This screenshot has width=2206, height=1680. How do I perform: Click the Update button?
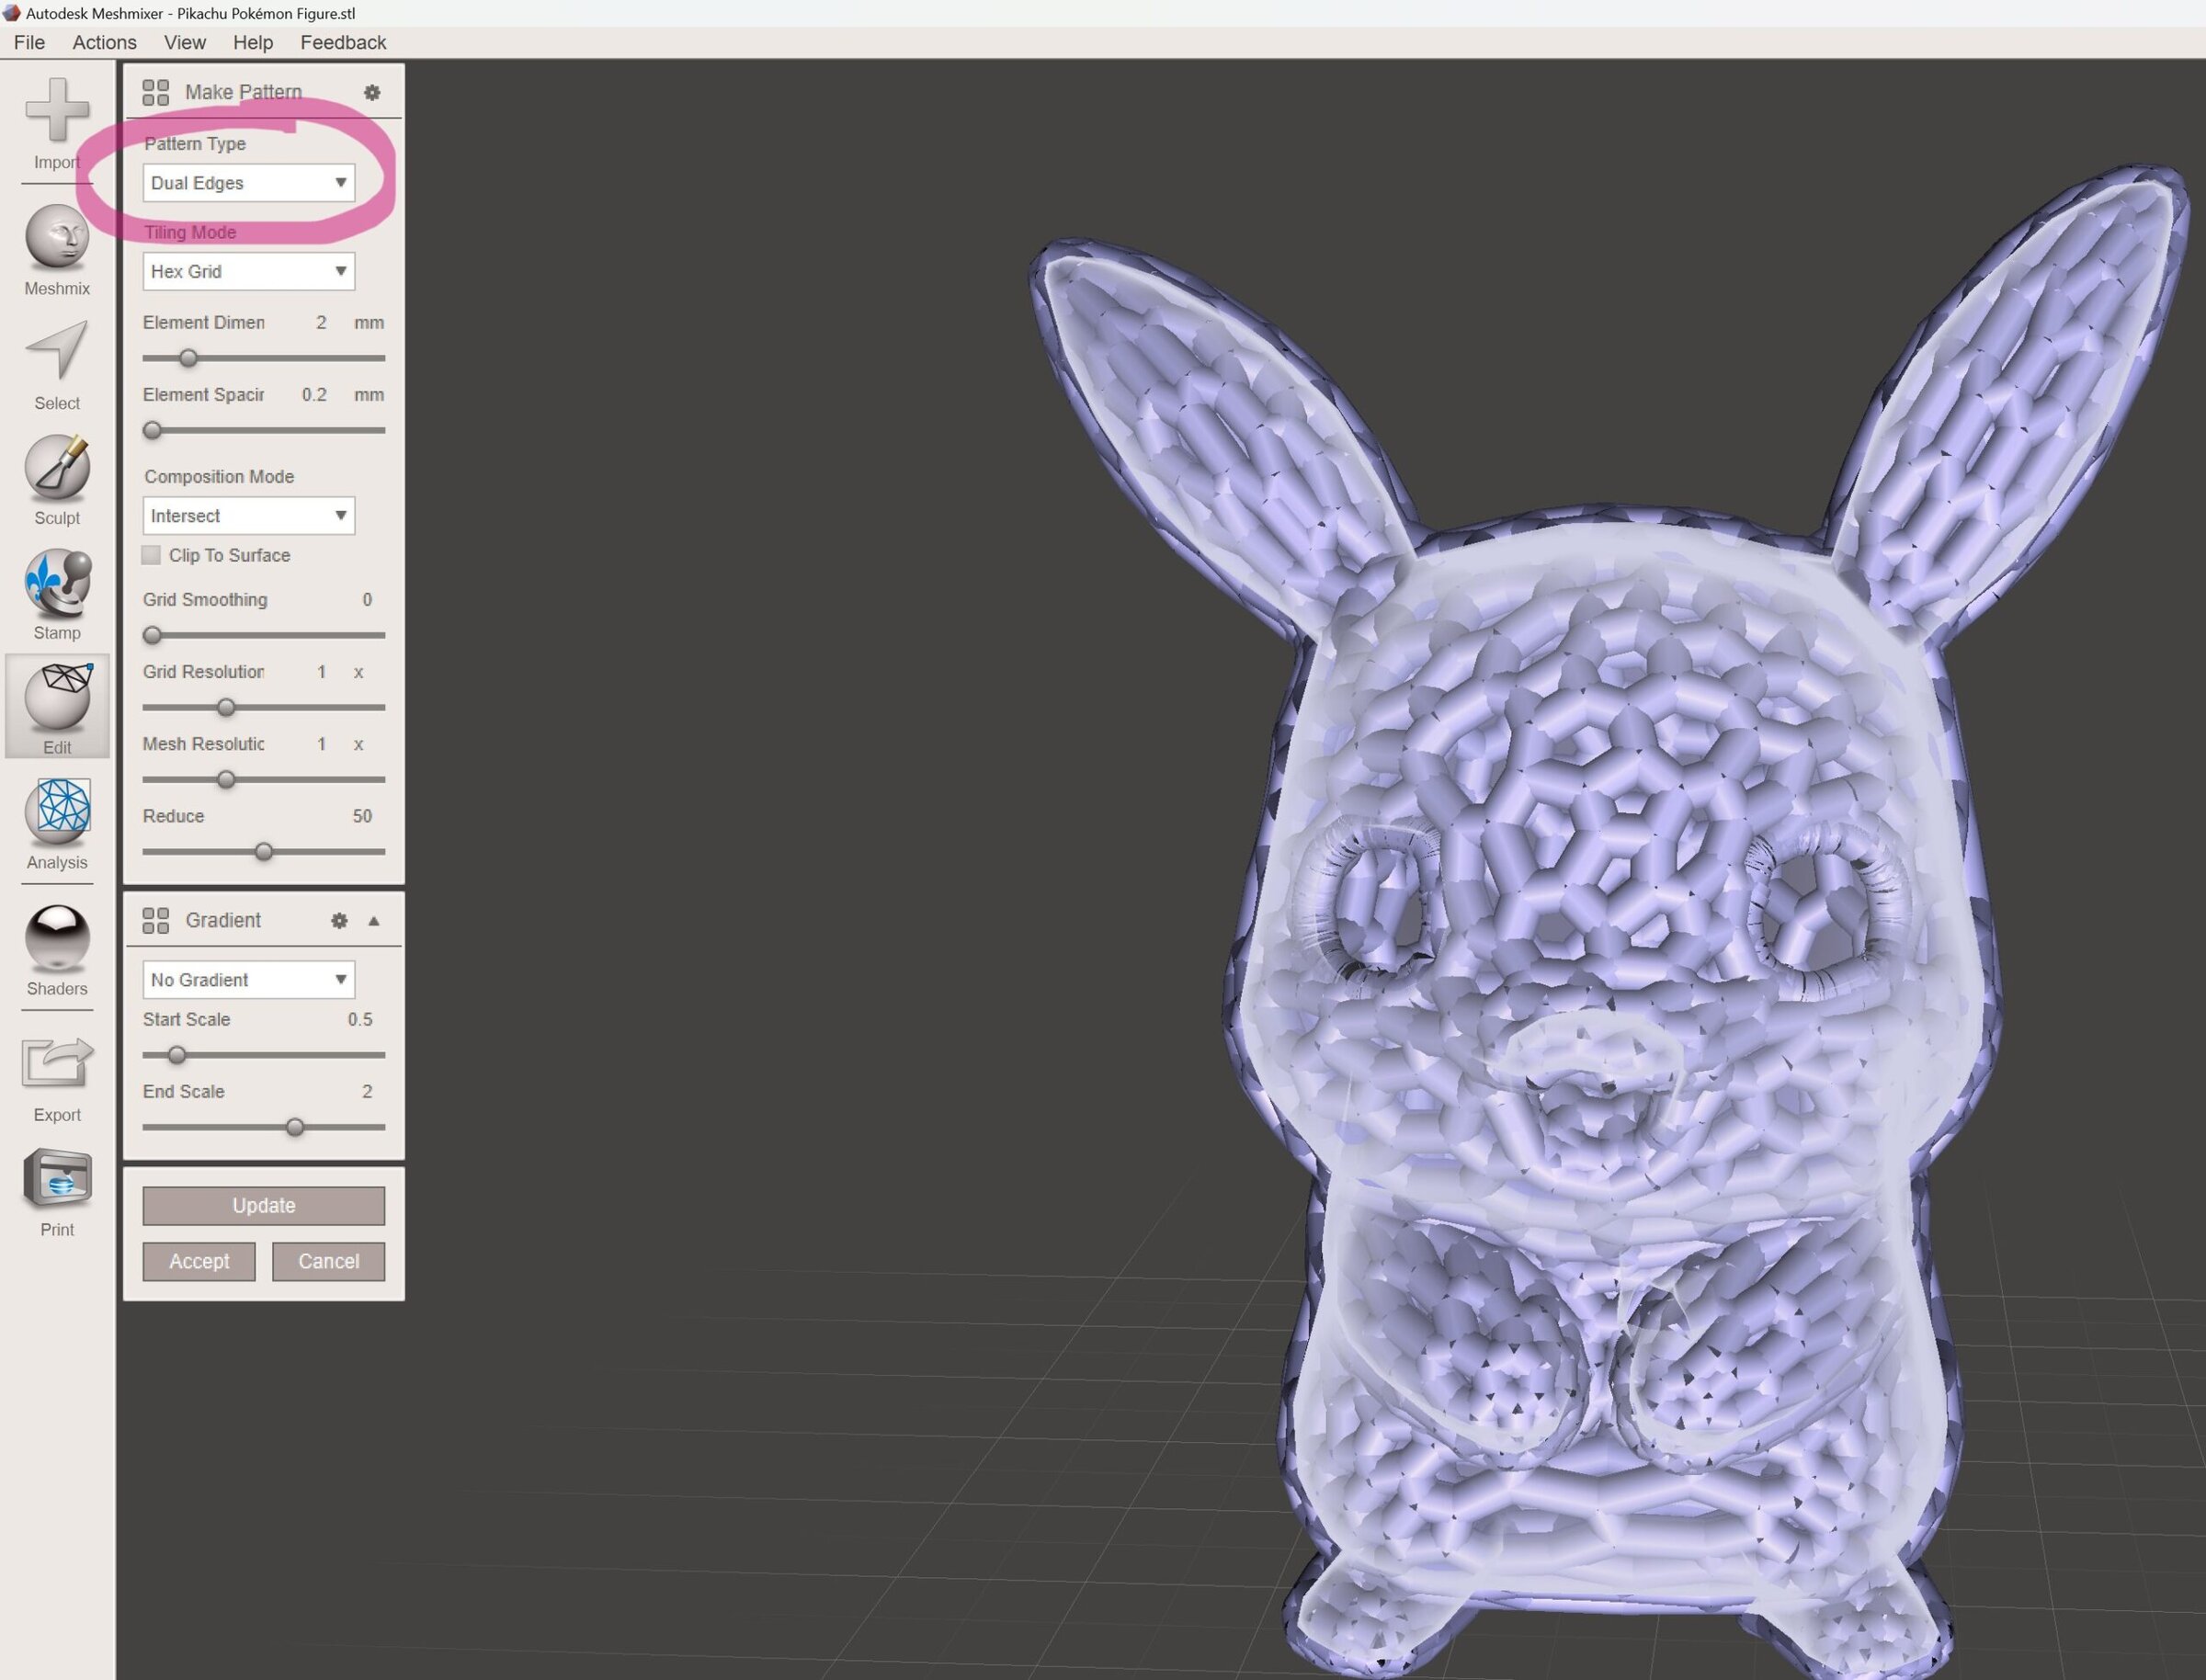click(x=263, y=1205)
